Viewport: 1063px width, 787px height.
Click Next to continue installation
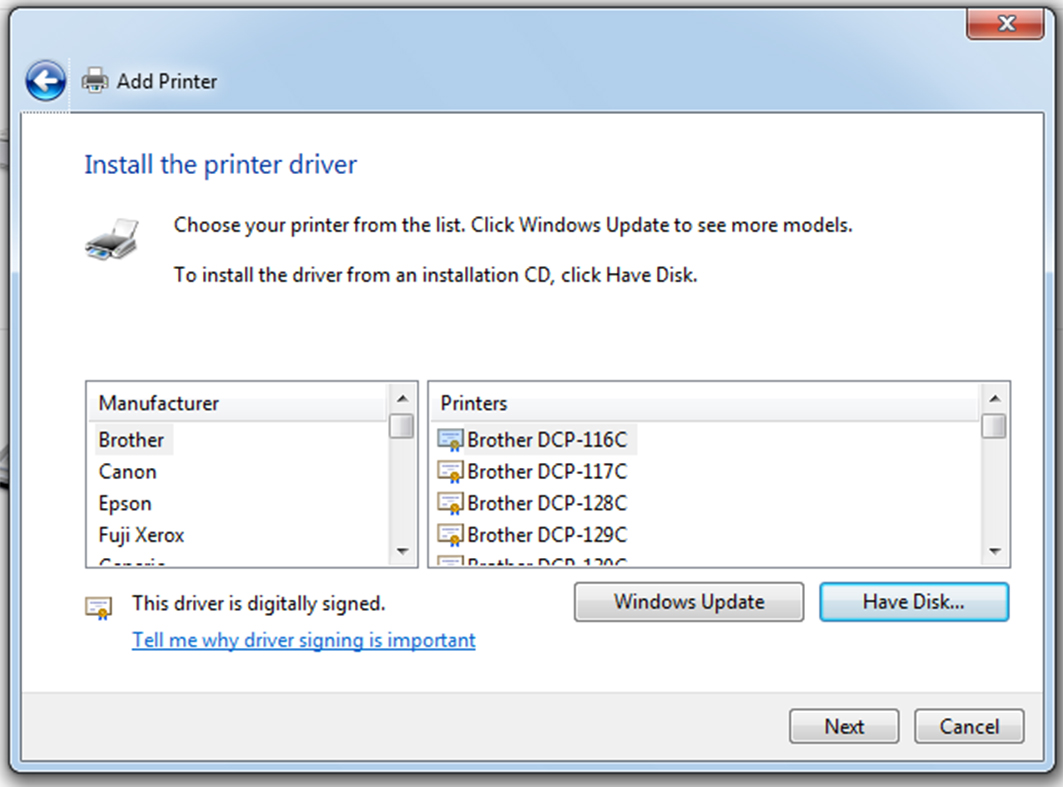tap(844, 727)
